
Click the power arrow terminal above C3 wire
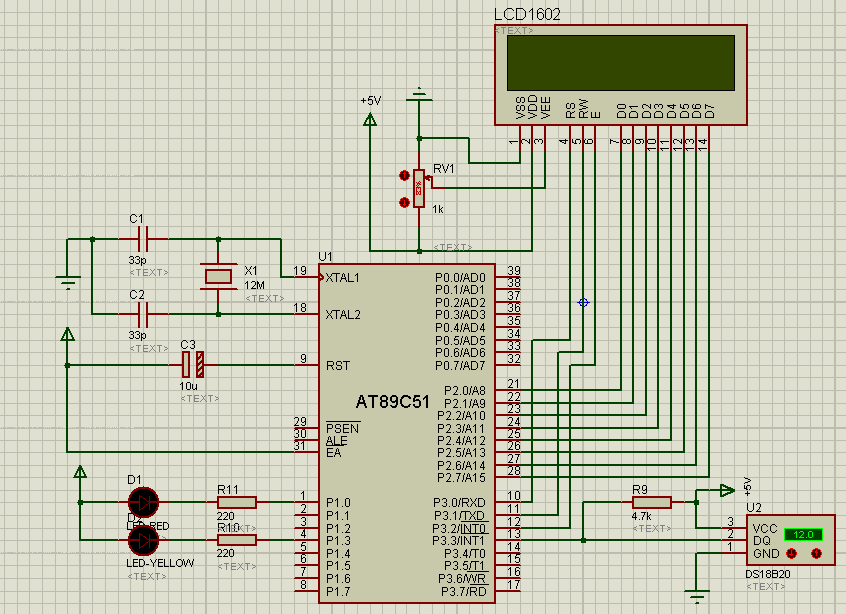point(67,334)
